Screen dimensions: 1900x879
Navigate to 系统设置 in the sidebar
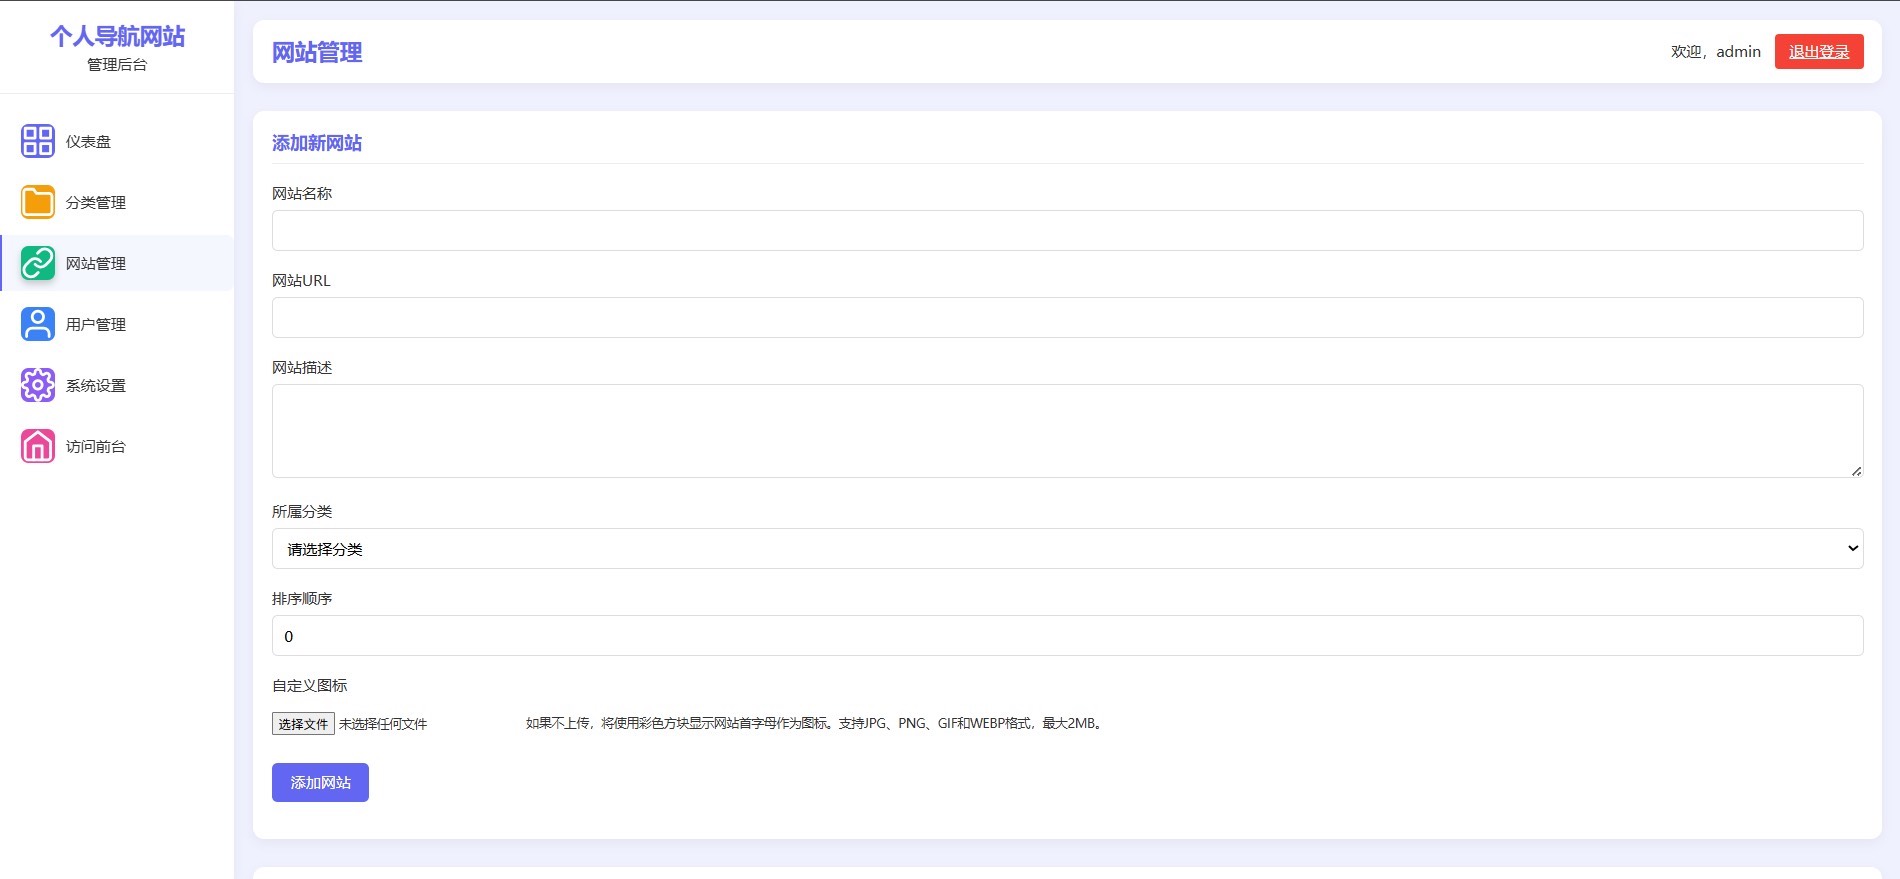coord(117,385)
